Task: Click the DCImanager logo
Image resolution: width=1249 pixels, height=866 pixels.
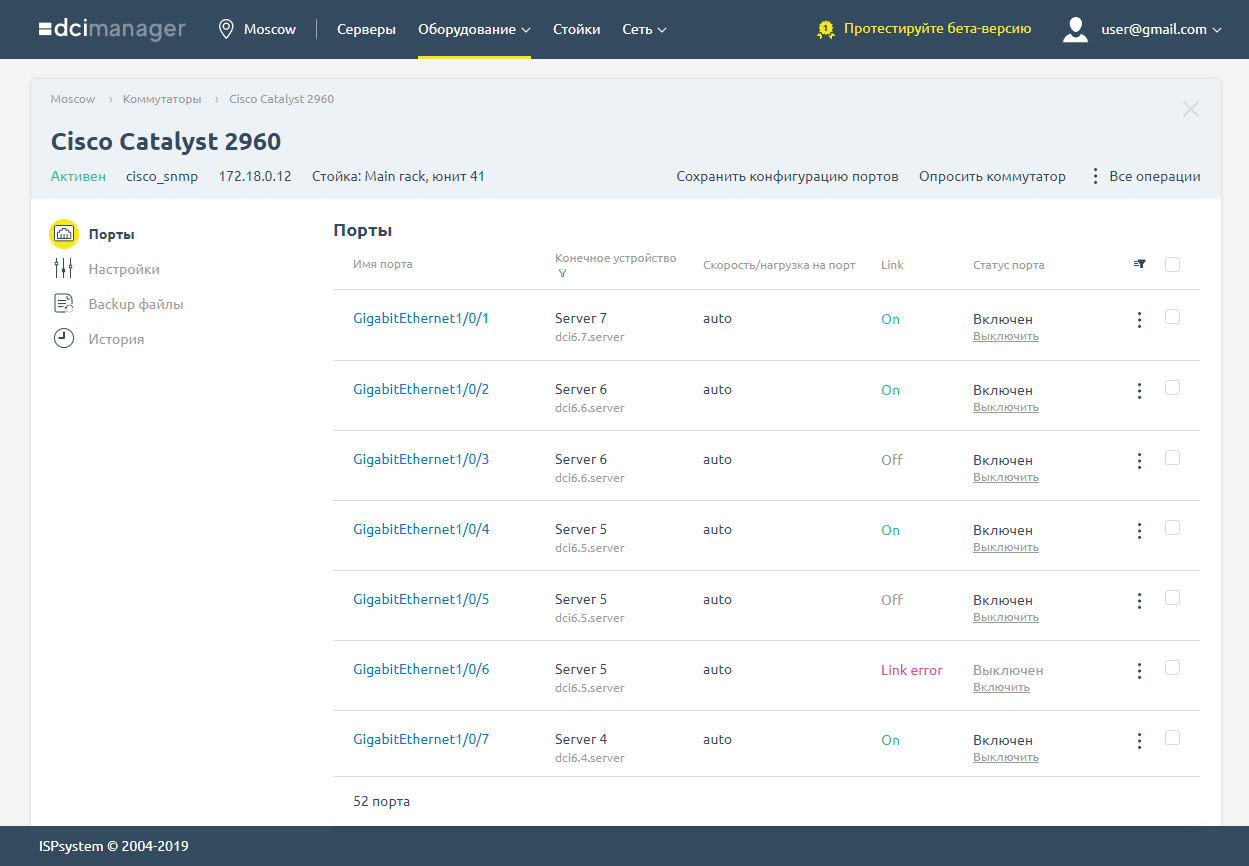Action: (112, 29)
